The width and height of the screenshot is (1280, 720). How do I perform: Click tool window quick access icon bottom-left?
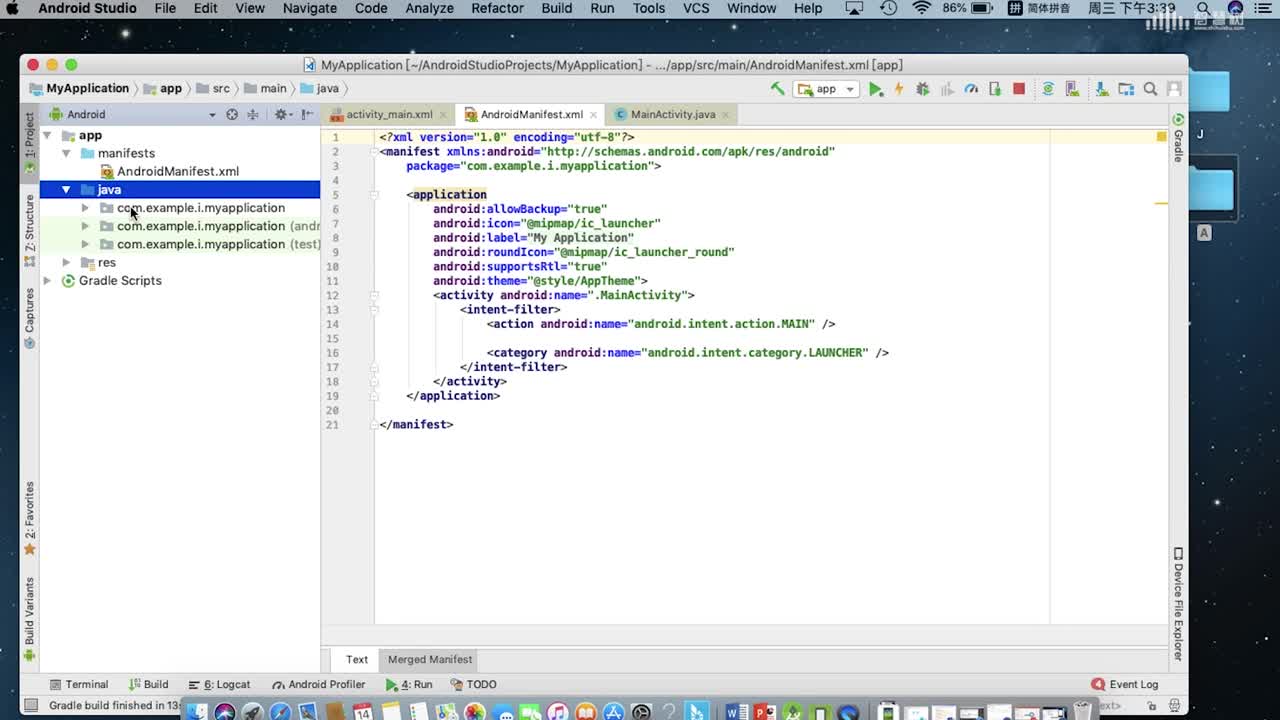(30, 705)
